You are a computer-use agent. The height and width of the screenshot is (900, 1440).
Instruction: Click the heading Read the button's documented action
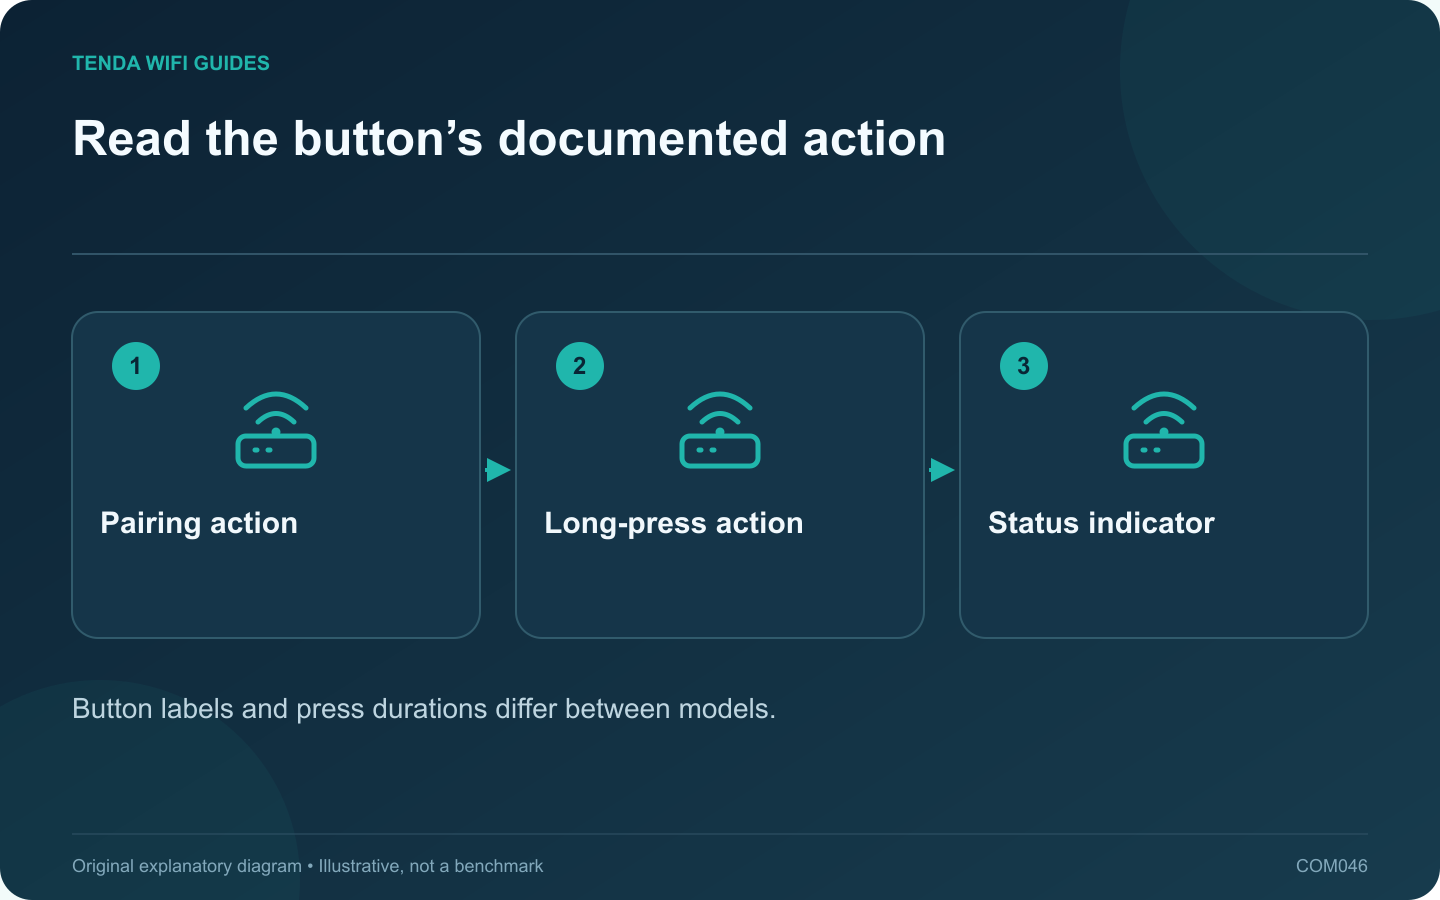(x=509, y=138)
